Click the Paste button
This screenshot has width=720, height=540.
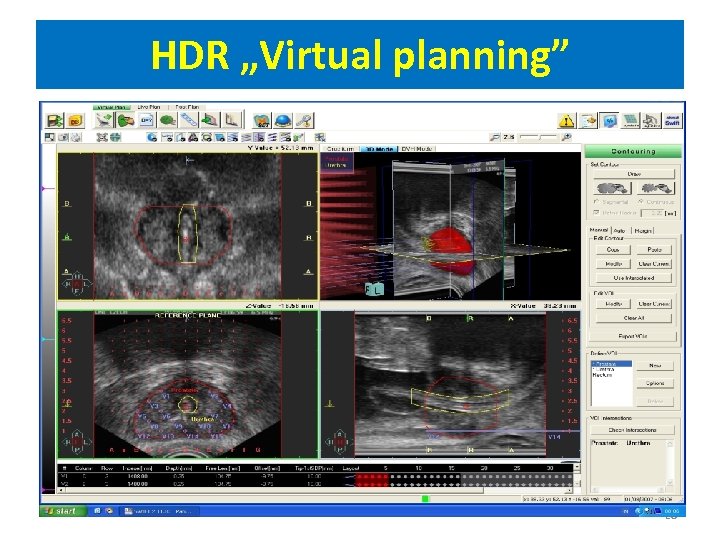click(x=654, y=250)
